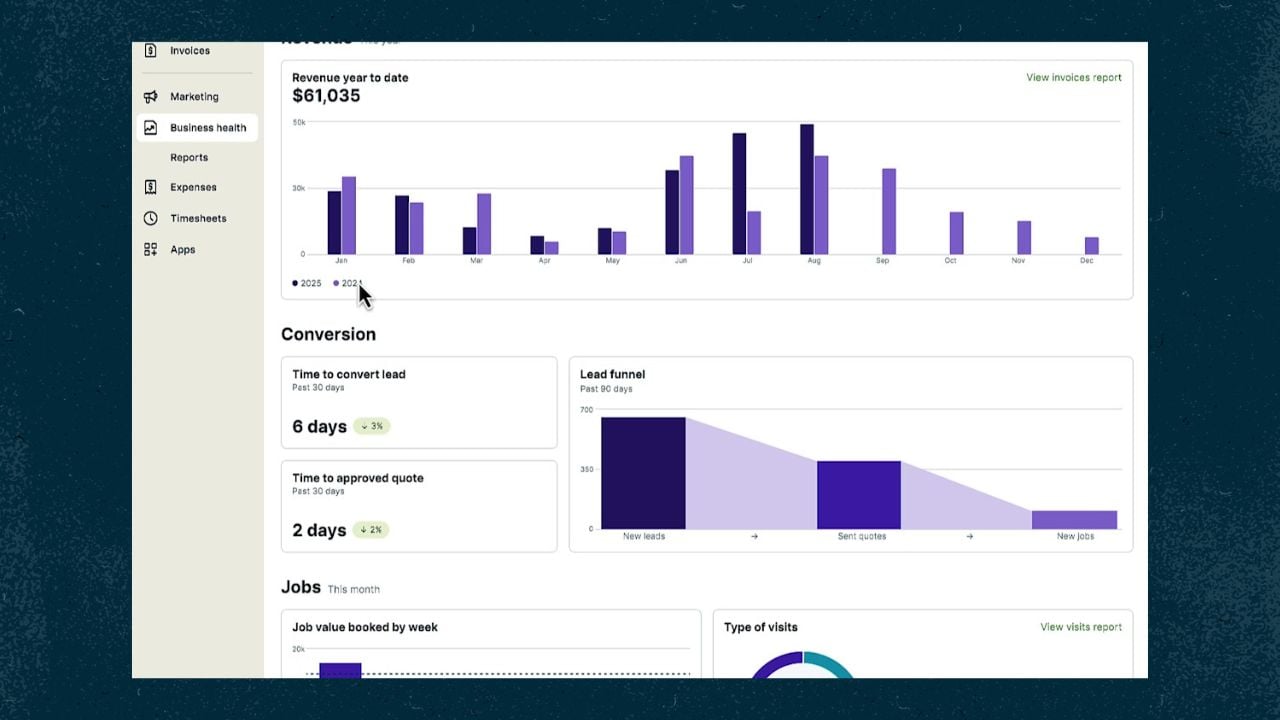Open the View visits report link
1280x720 pixels.
coord(1081,627)
